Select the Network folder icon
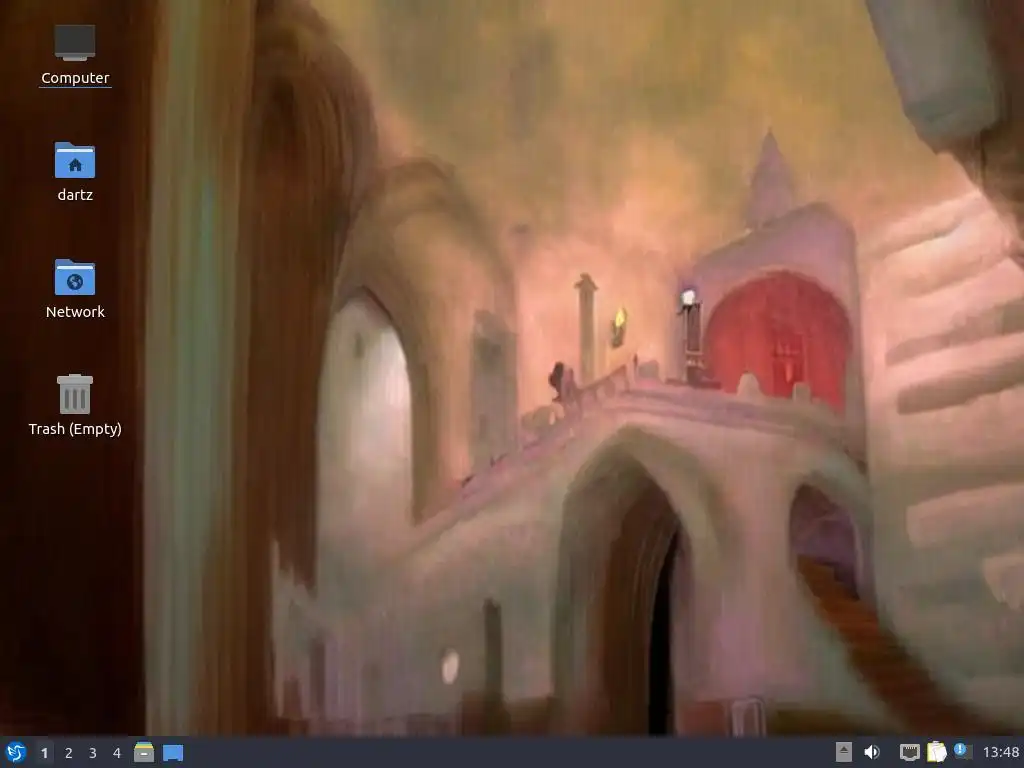The image size is (1024, 768). [75, 277]
